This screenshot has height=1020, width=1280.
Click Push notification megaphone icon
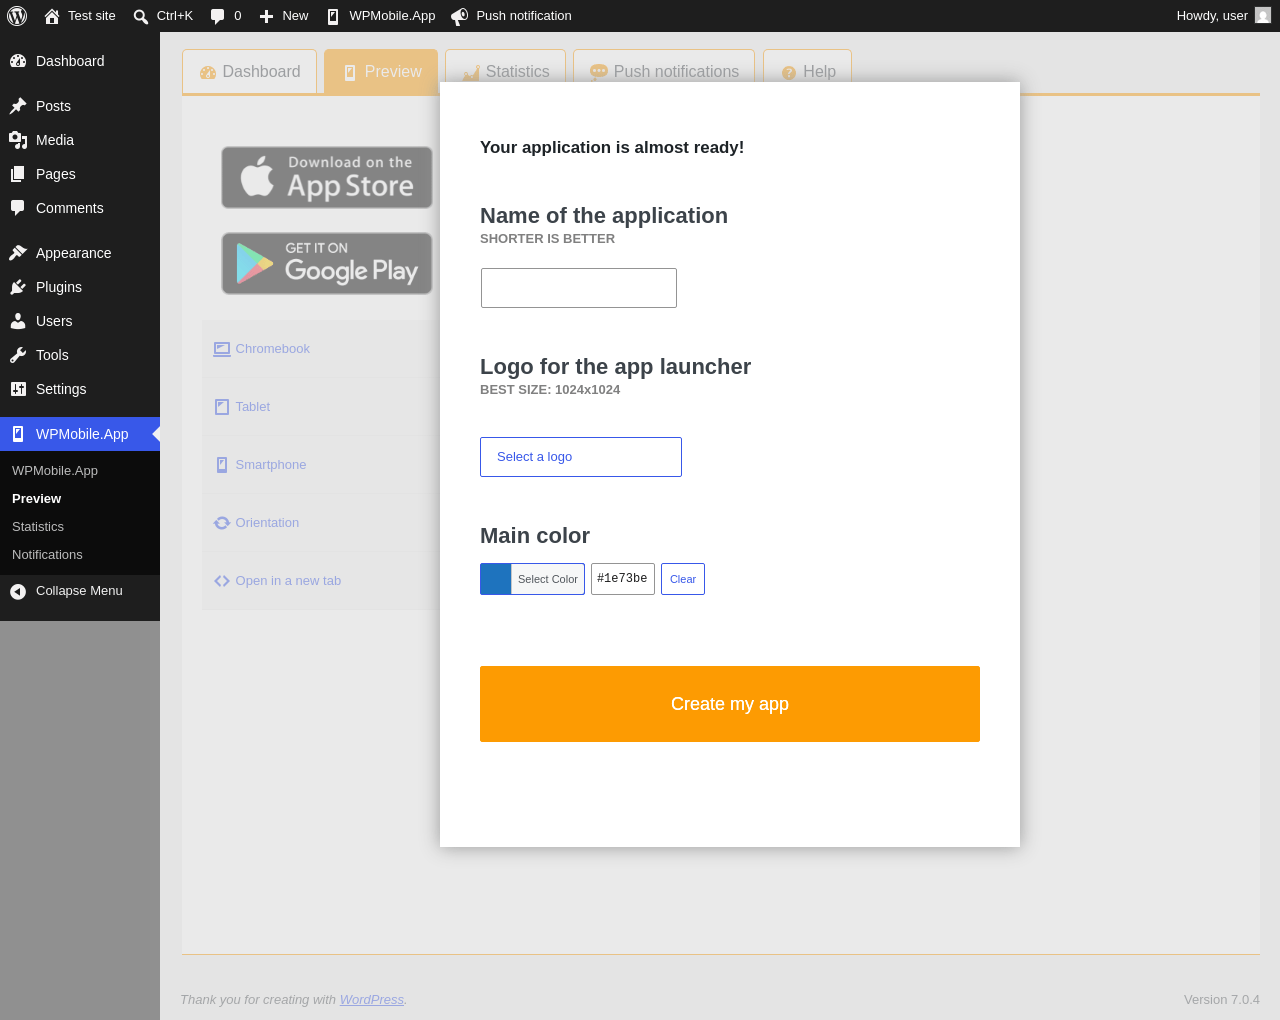[460, 16]
